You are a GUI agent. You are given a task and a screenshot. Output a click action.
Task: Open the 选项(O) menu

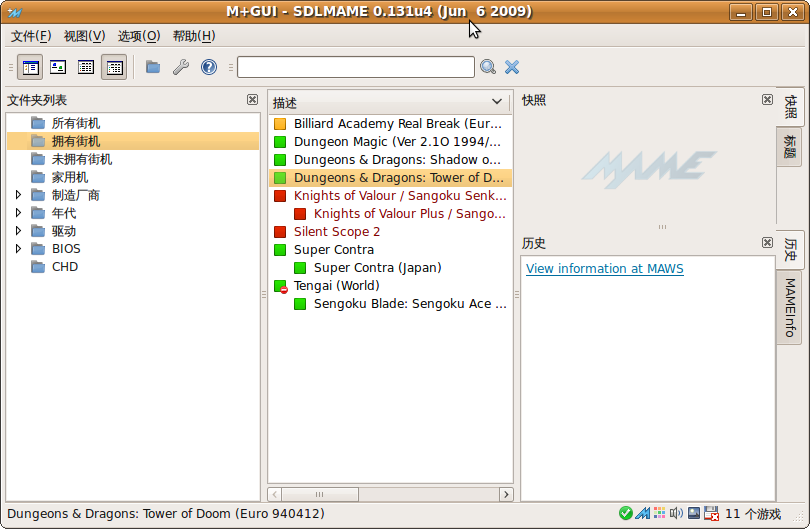(139, 36)
